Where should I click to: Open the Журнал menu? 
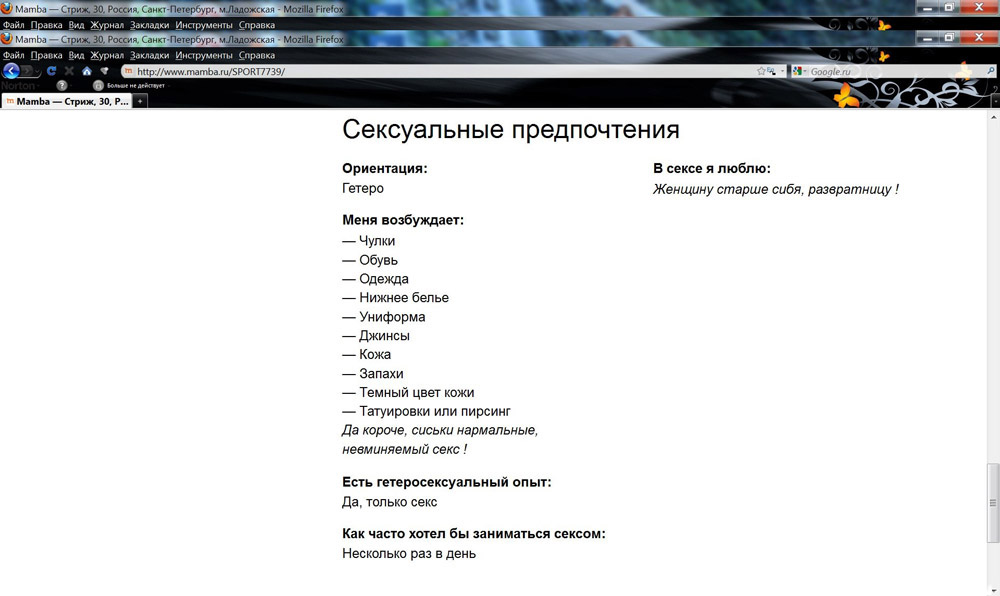coord(107,55)
